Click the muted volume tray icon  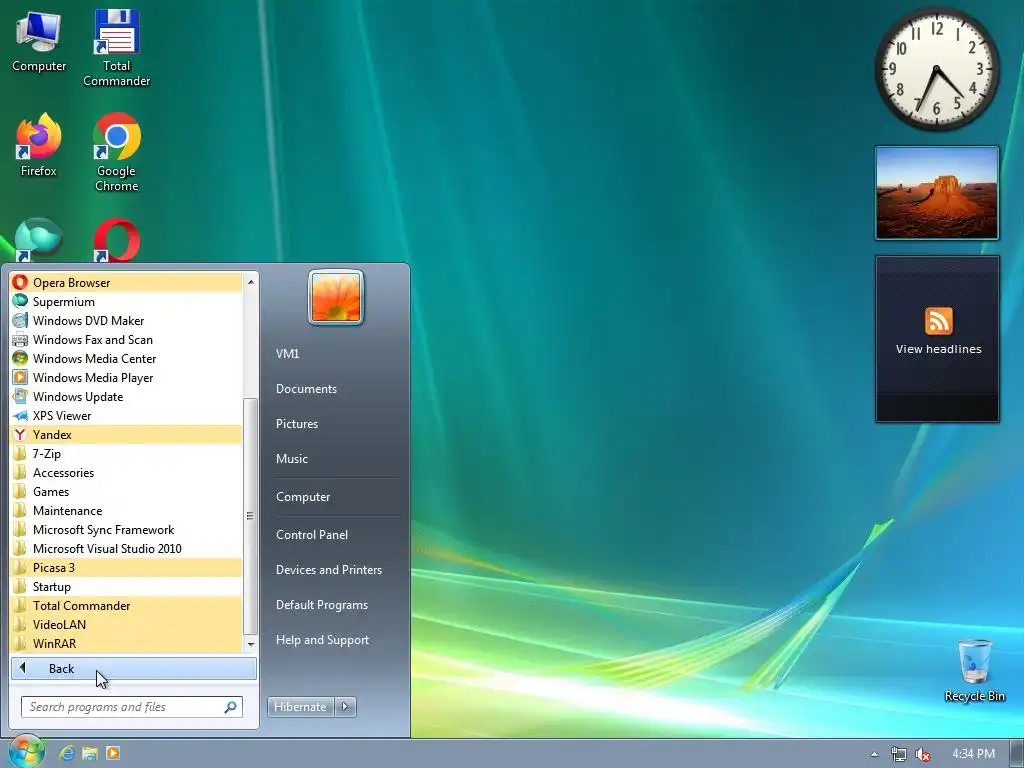923,754
